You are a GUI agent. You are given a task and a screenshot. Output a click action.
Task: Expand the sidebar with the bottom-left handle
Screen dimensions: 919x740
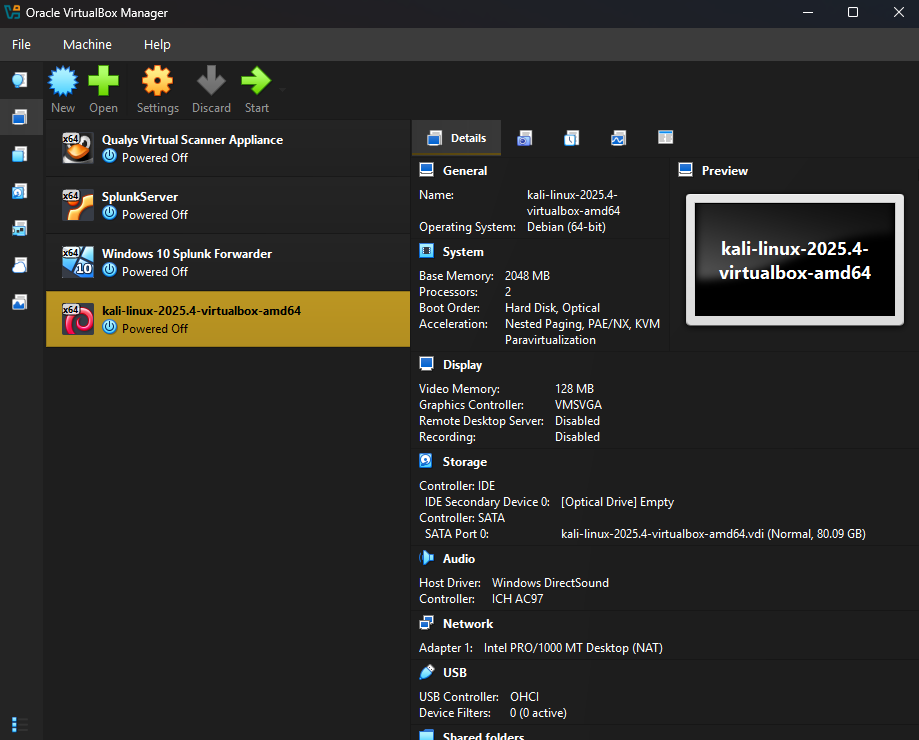click(14, 723)
